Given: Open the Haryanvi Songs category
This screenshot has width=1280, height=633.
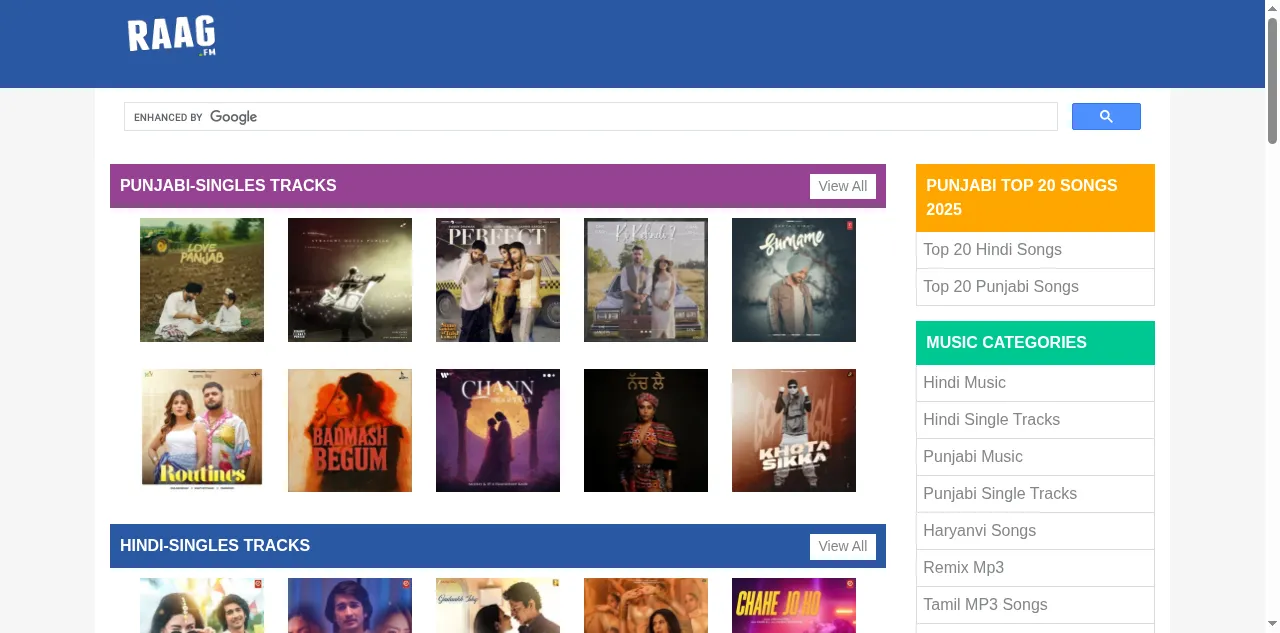Looking at the screenshot, I should [x=979, y=531].
